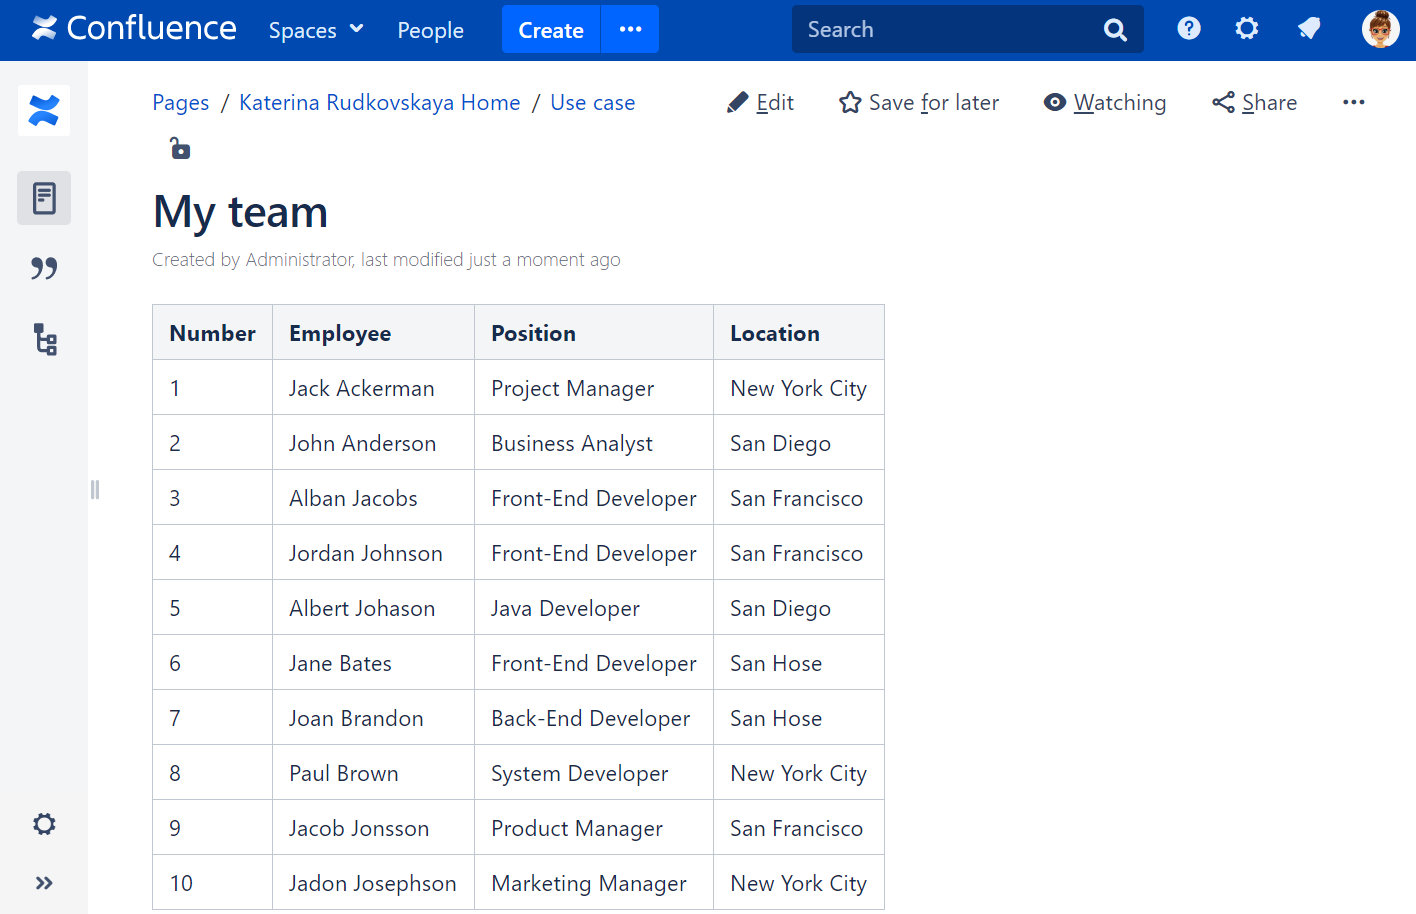Open administration gear in top header

[x=1246, y=29]
